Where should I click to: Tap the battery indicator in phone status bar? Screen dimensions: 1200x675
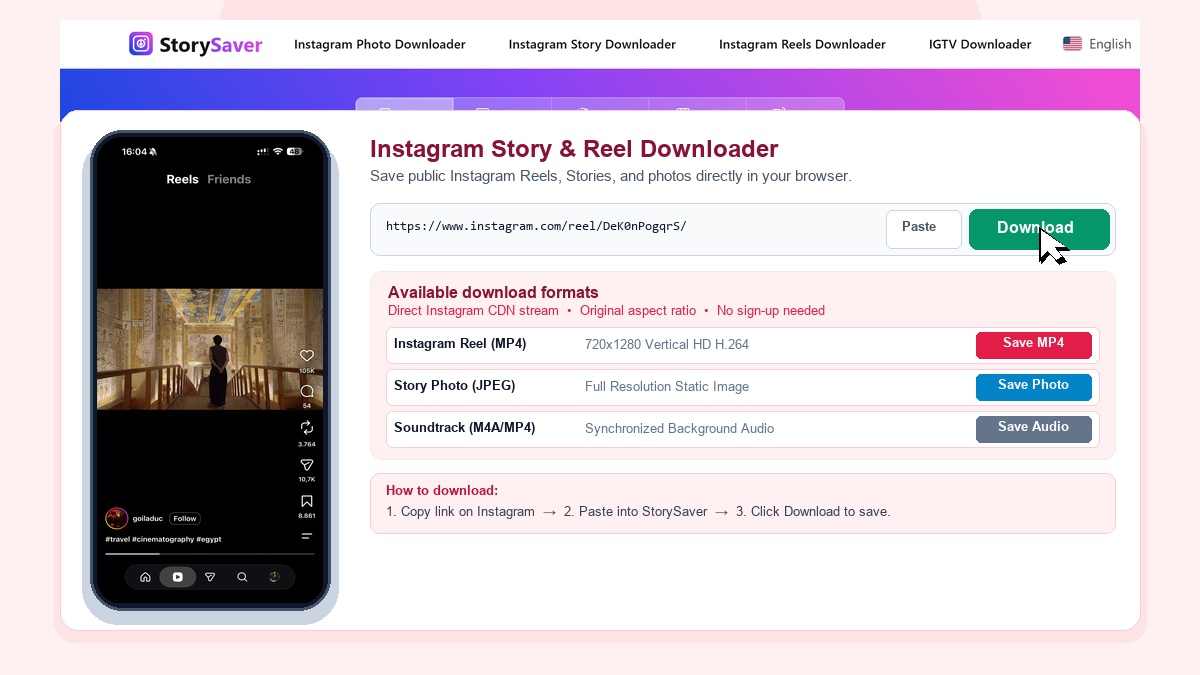coord(294,152)
